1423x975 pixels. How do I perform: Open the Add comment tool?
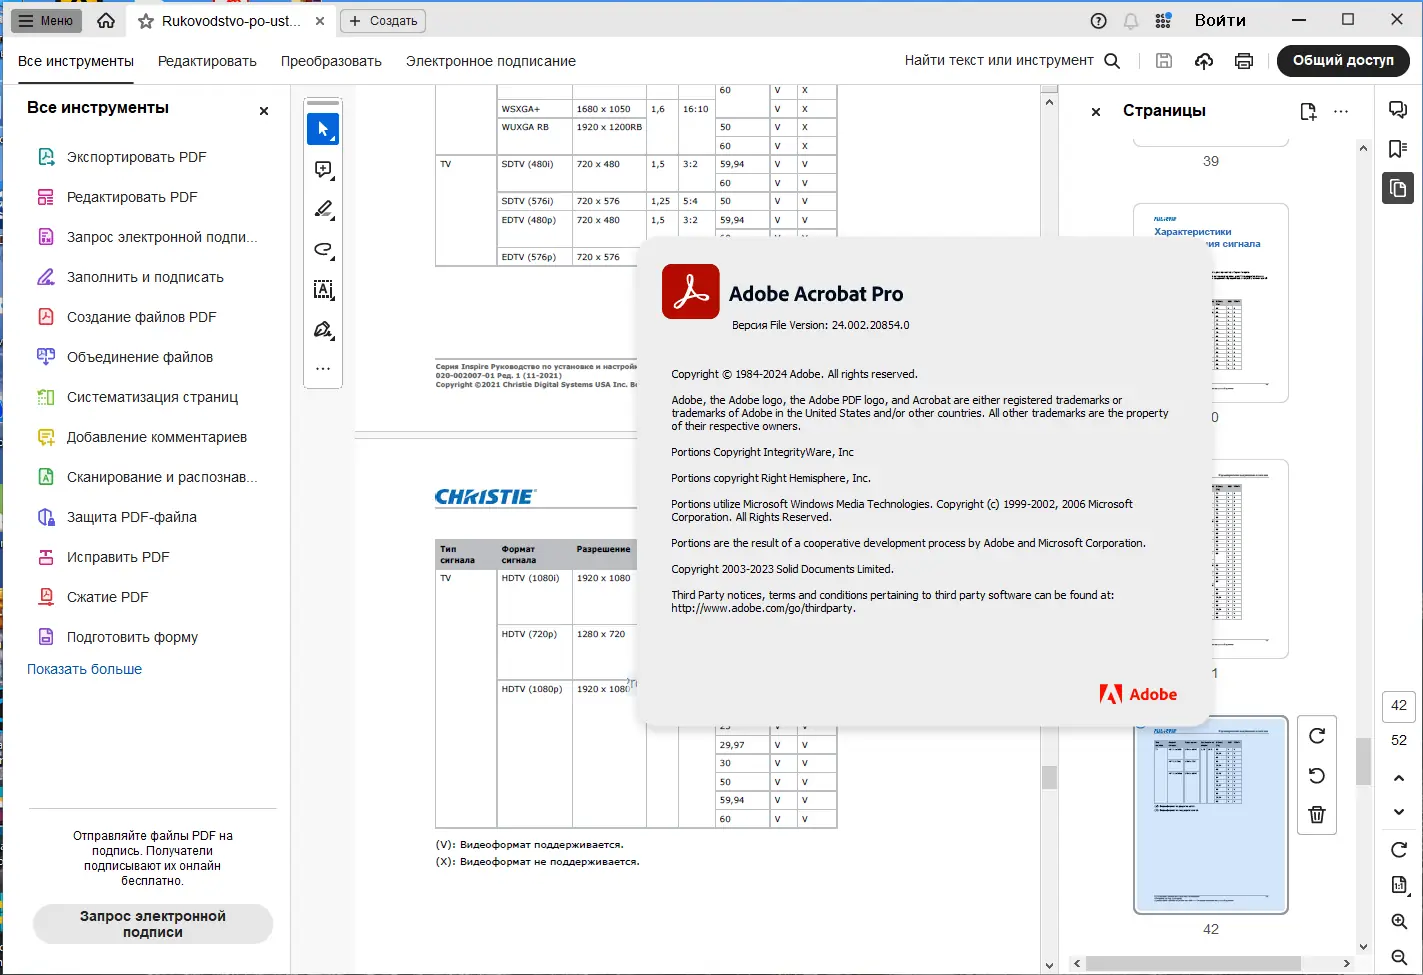(x=322, y=169)
